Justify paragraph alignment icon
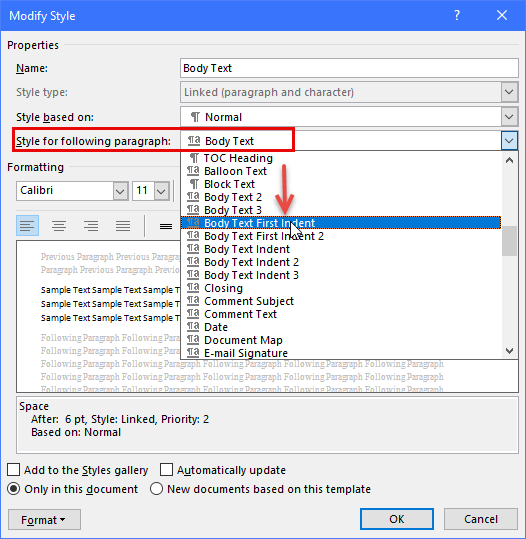Screen dimensions: 526x539 coord(123,226)
